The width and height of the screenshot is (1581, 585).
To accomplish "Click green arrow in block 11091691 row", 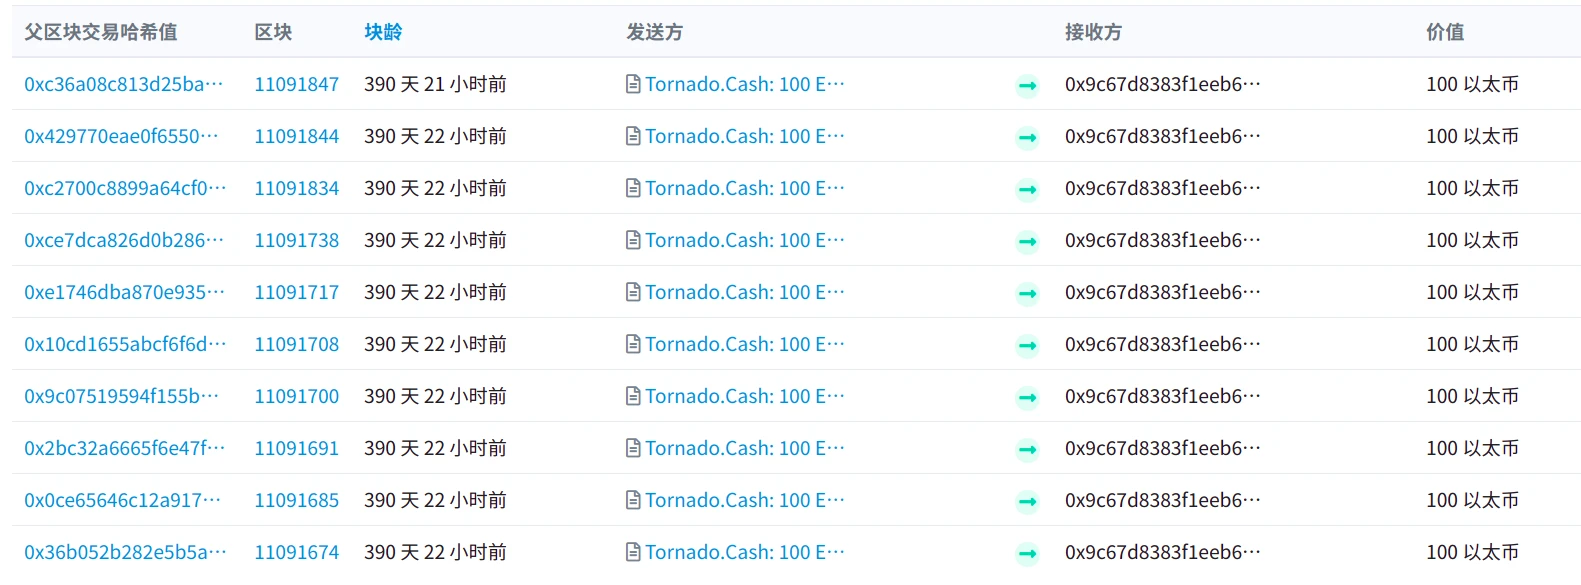I will tap(1027, 450).
